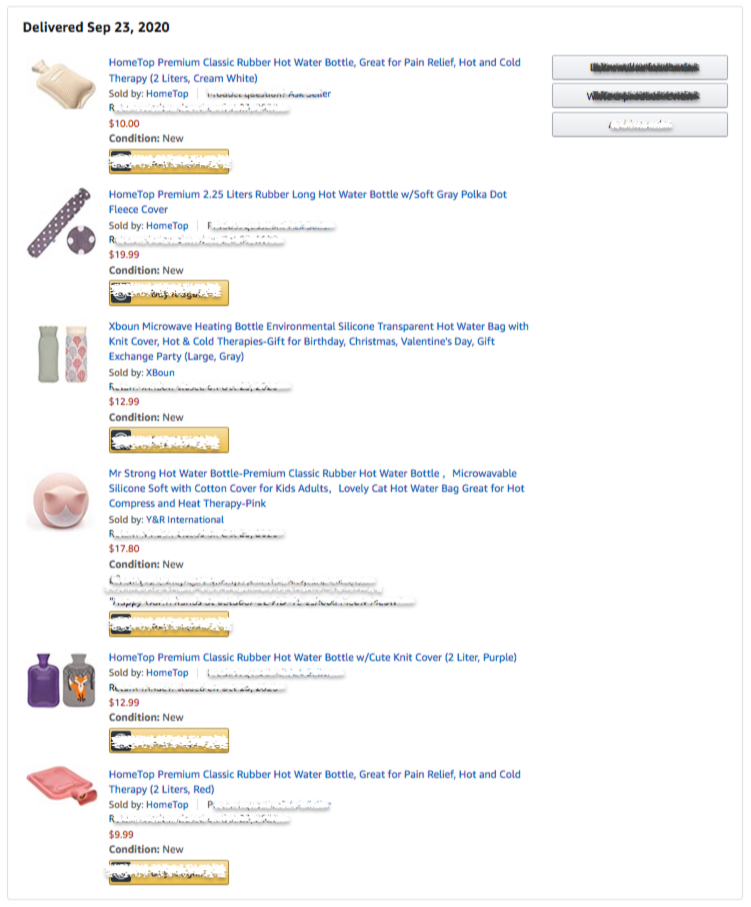751x907 pixels.
Task: Click the Buy it again icon beside the polka dot bottle
Action: [x=122, y=293]
